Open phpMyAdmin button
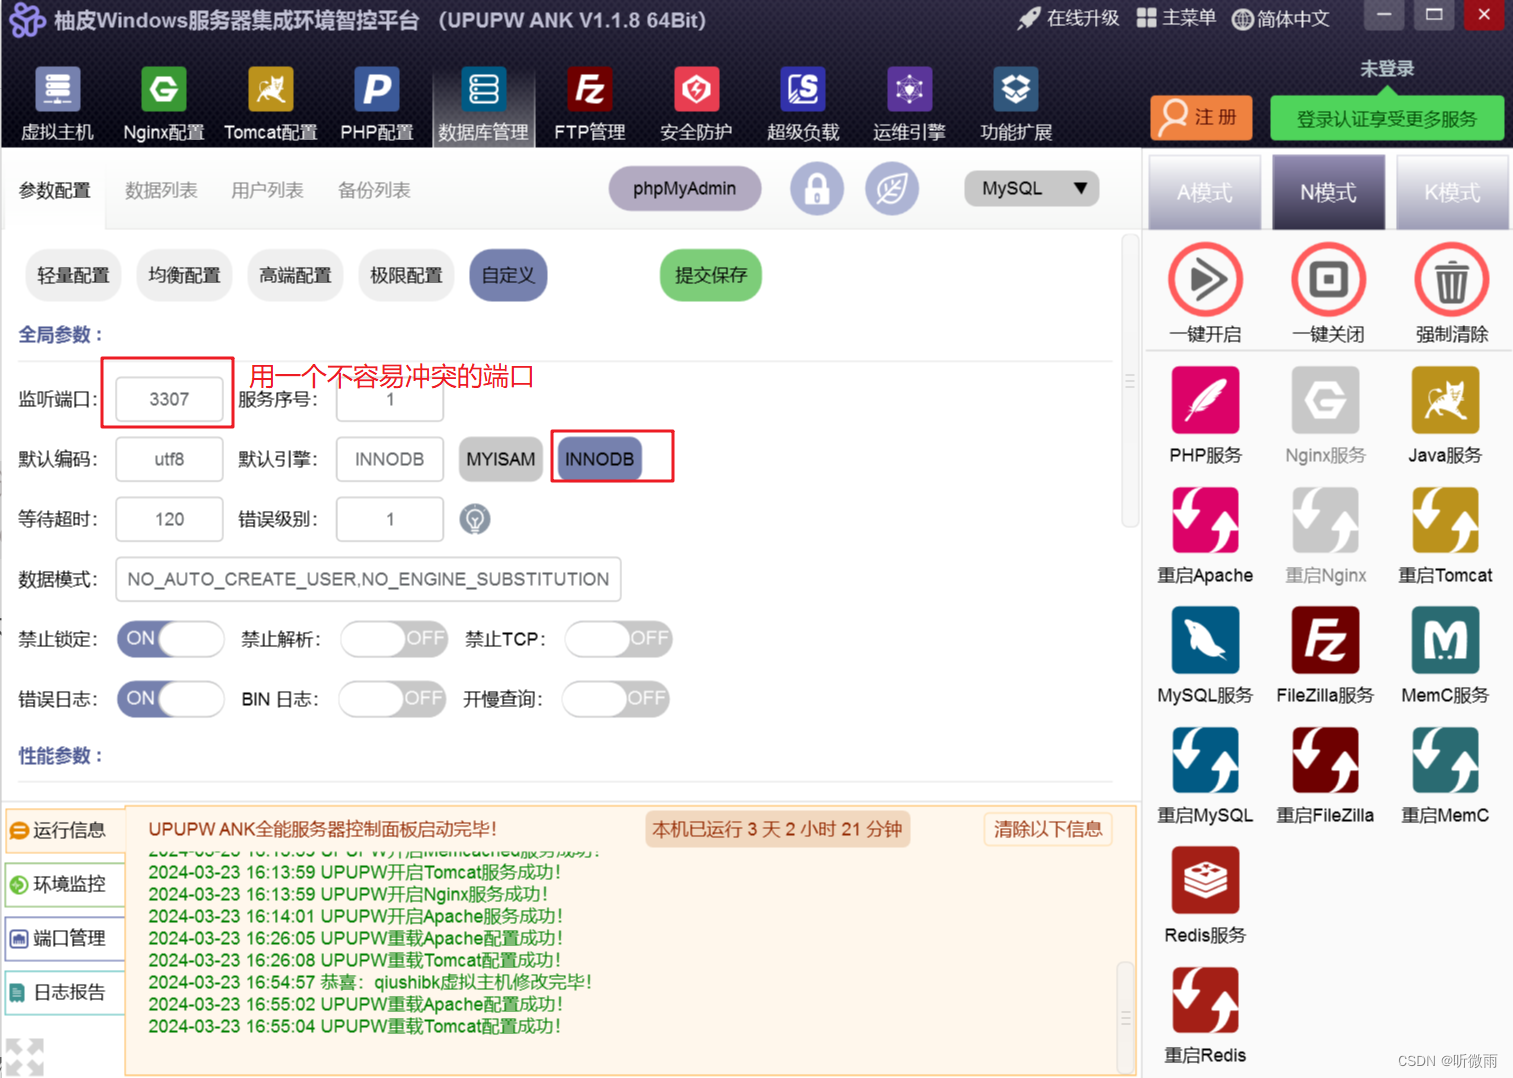Image resolution: width=1513 pixels, height=1078 pixels. 684,188
